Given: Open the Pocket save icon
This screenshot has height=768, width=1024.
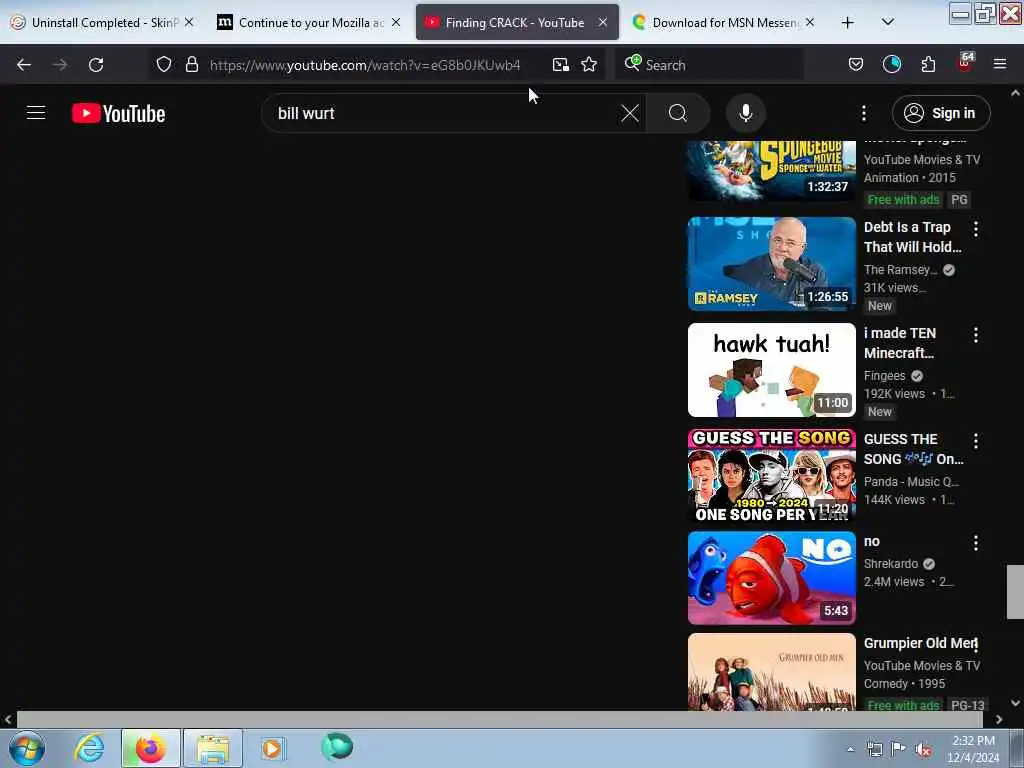Looking at the screenshot, I should click(x=856, y=65).
